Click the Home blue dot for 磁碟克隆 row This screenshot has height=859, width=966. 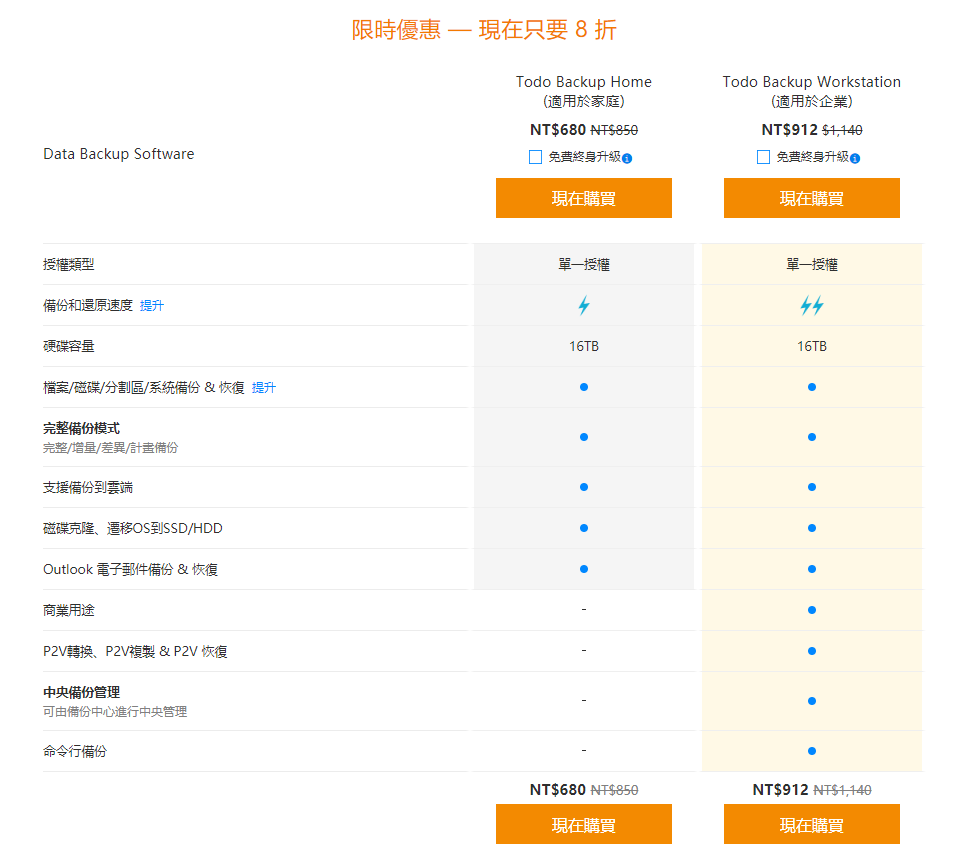(584, 528)
